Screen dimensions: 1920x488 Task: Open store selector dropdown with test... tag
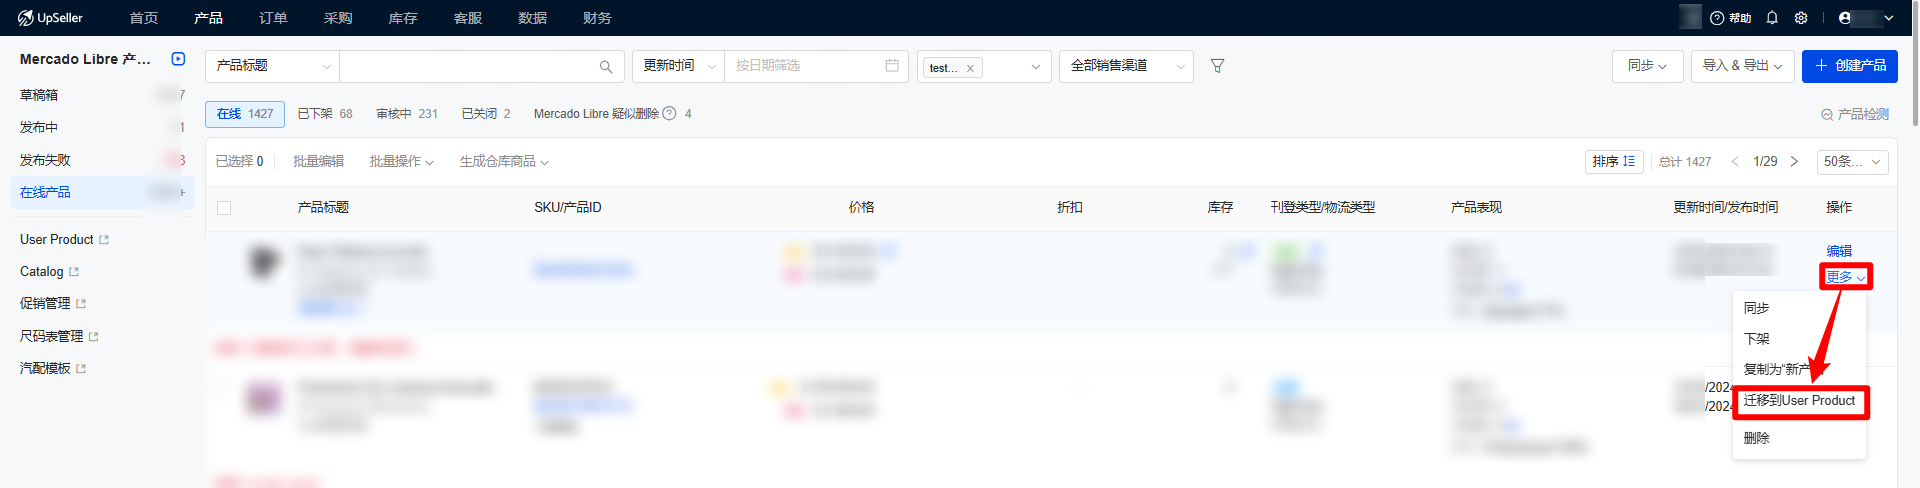[x=984, y=66]
